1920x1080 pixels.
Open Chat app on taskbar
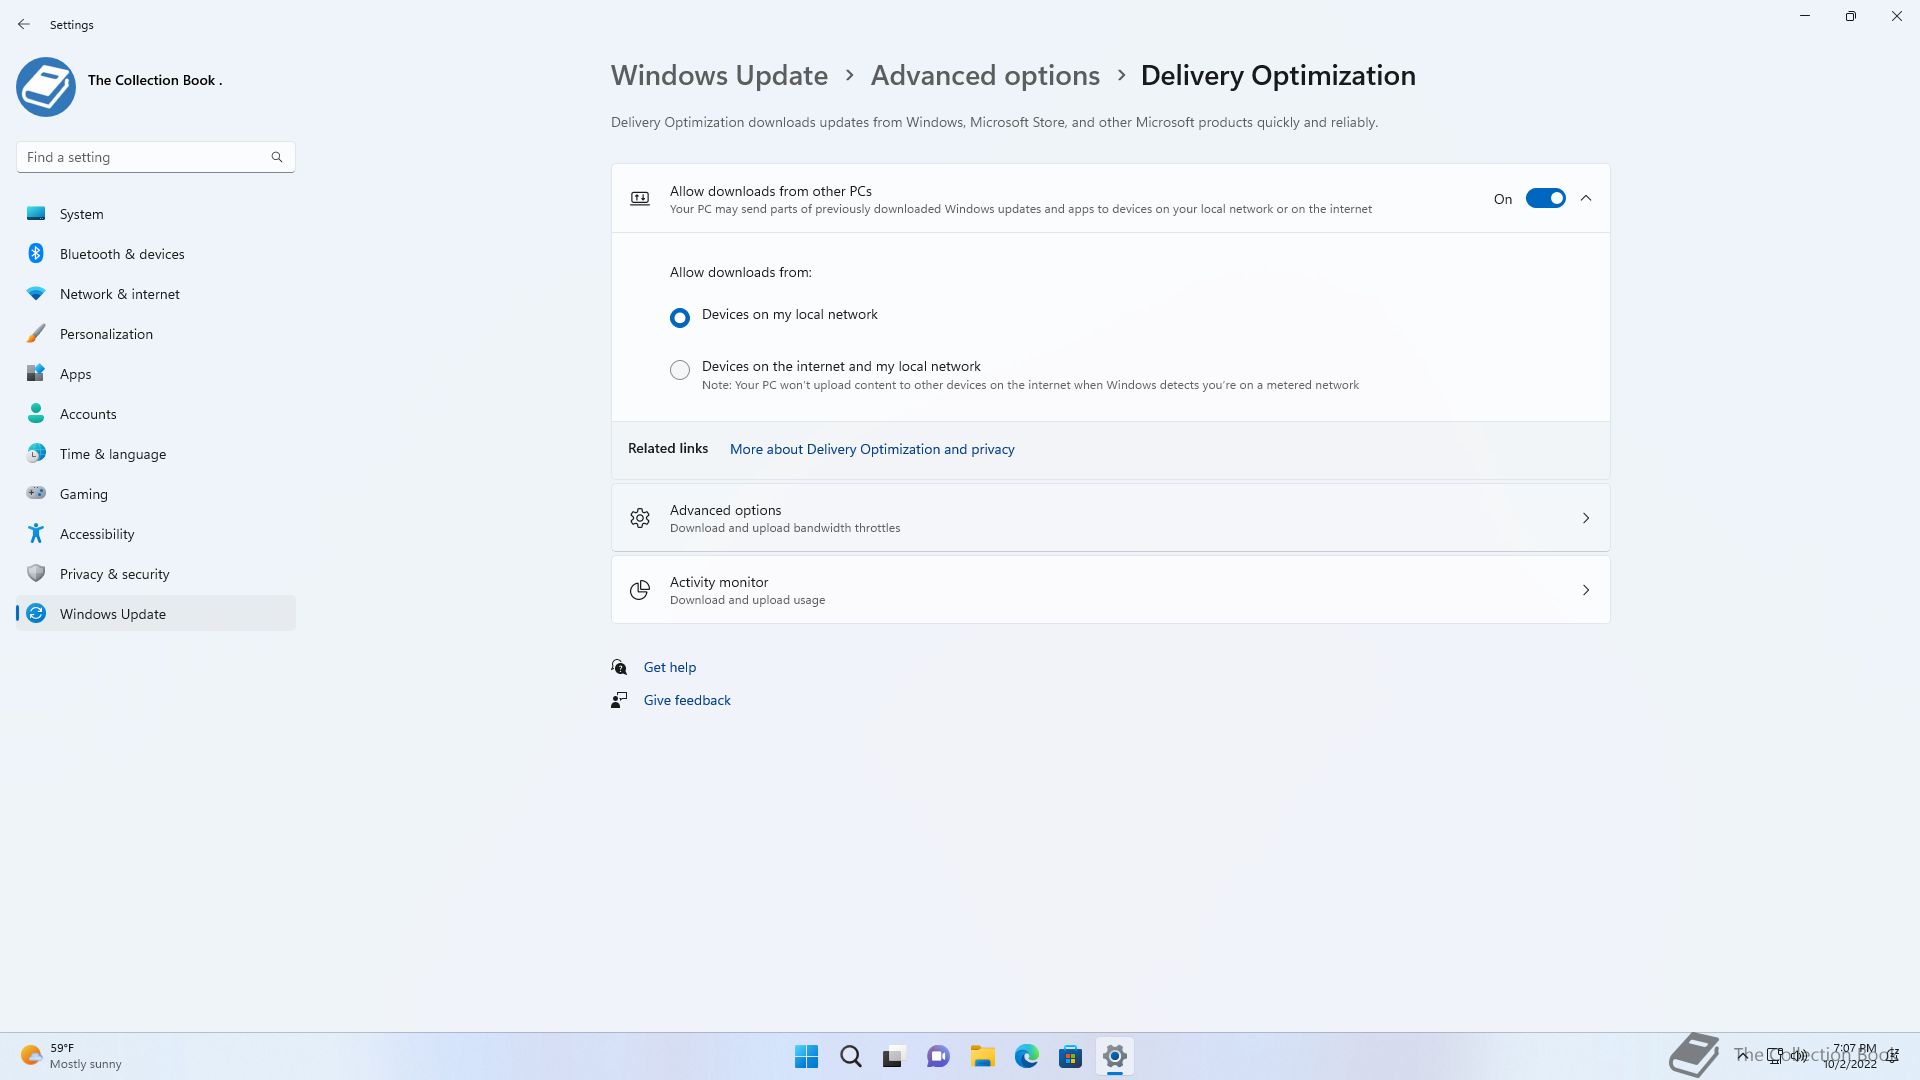click(x=938, y=1056)
